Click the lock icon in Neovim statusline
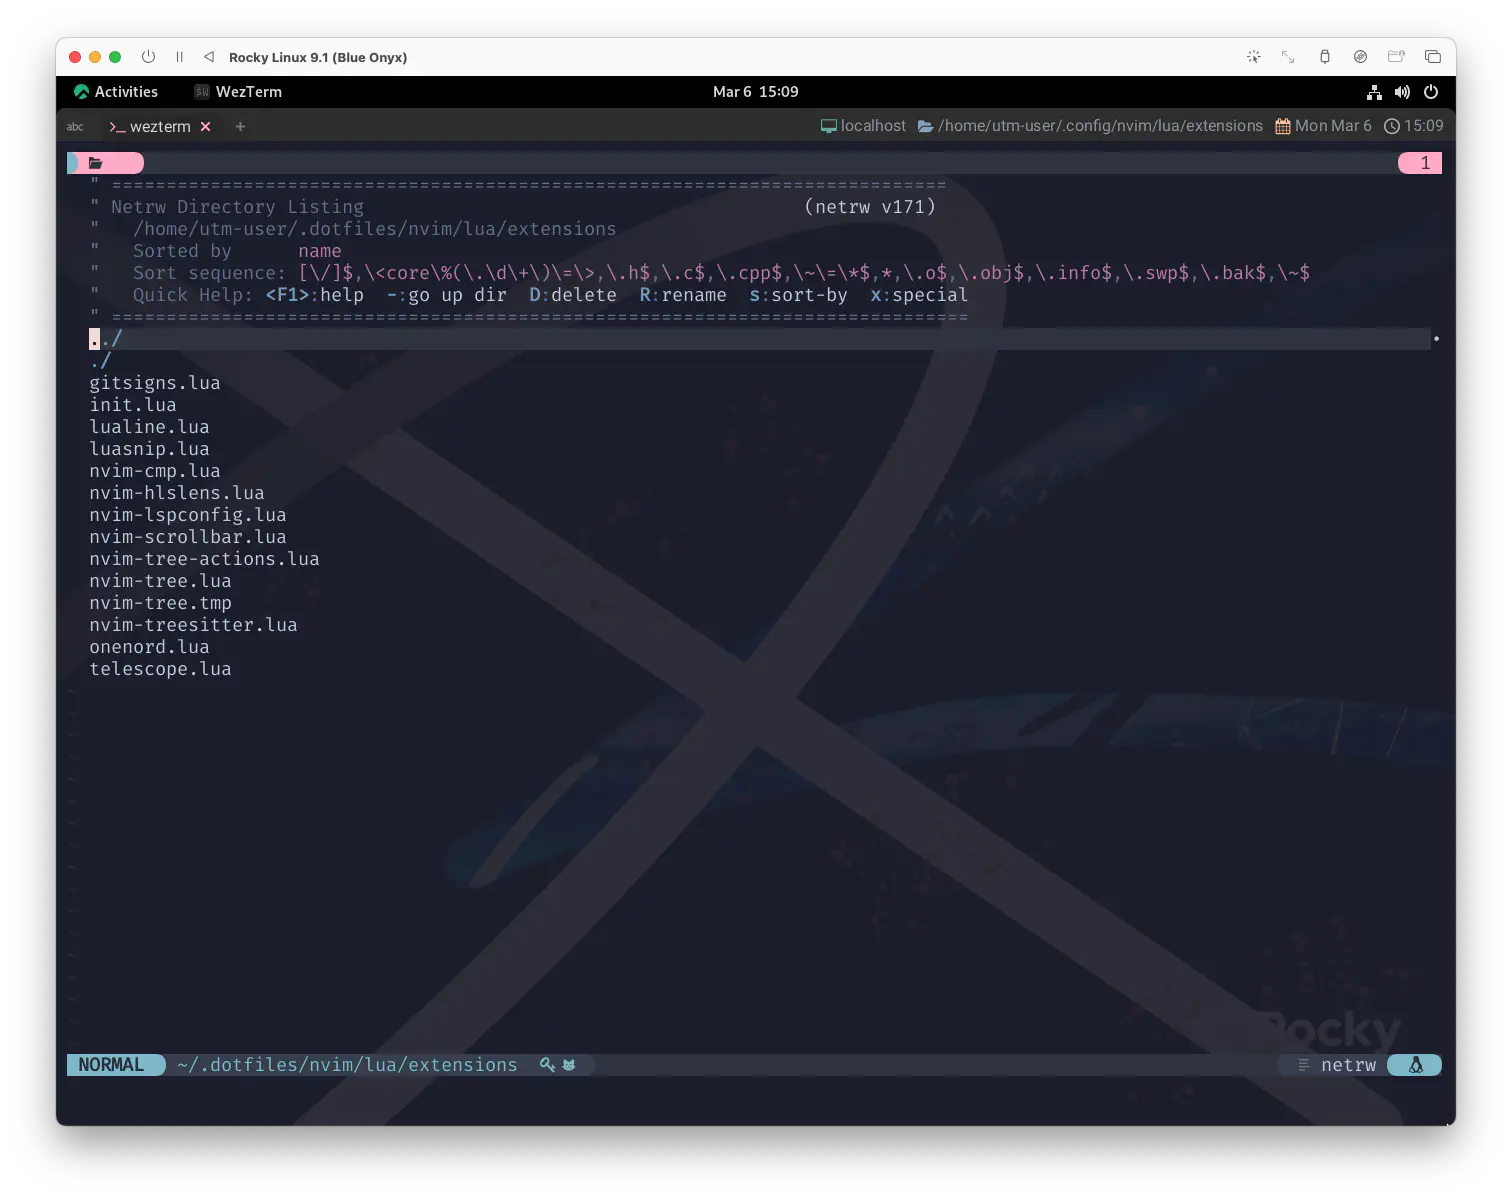Image resolution: width=1512 pixels, height=1200 pixels. tap(547, 1065)
